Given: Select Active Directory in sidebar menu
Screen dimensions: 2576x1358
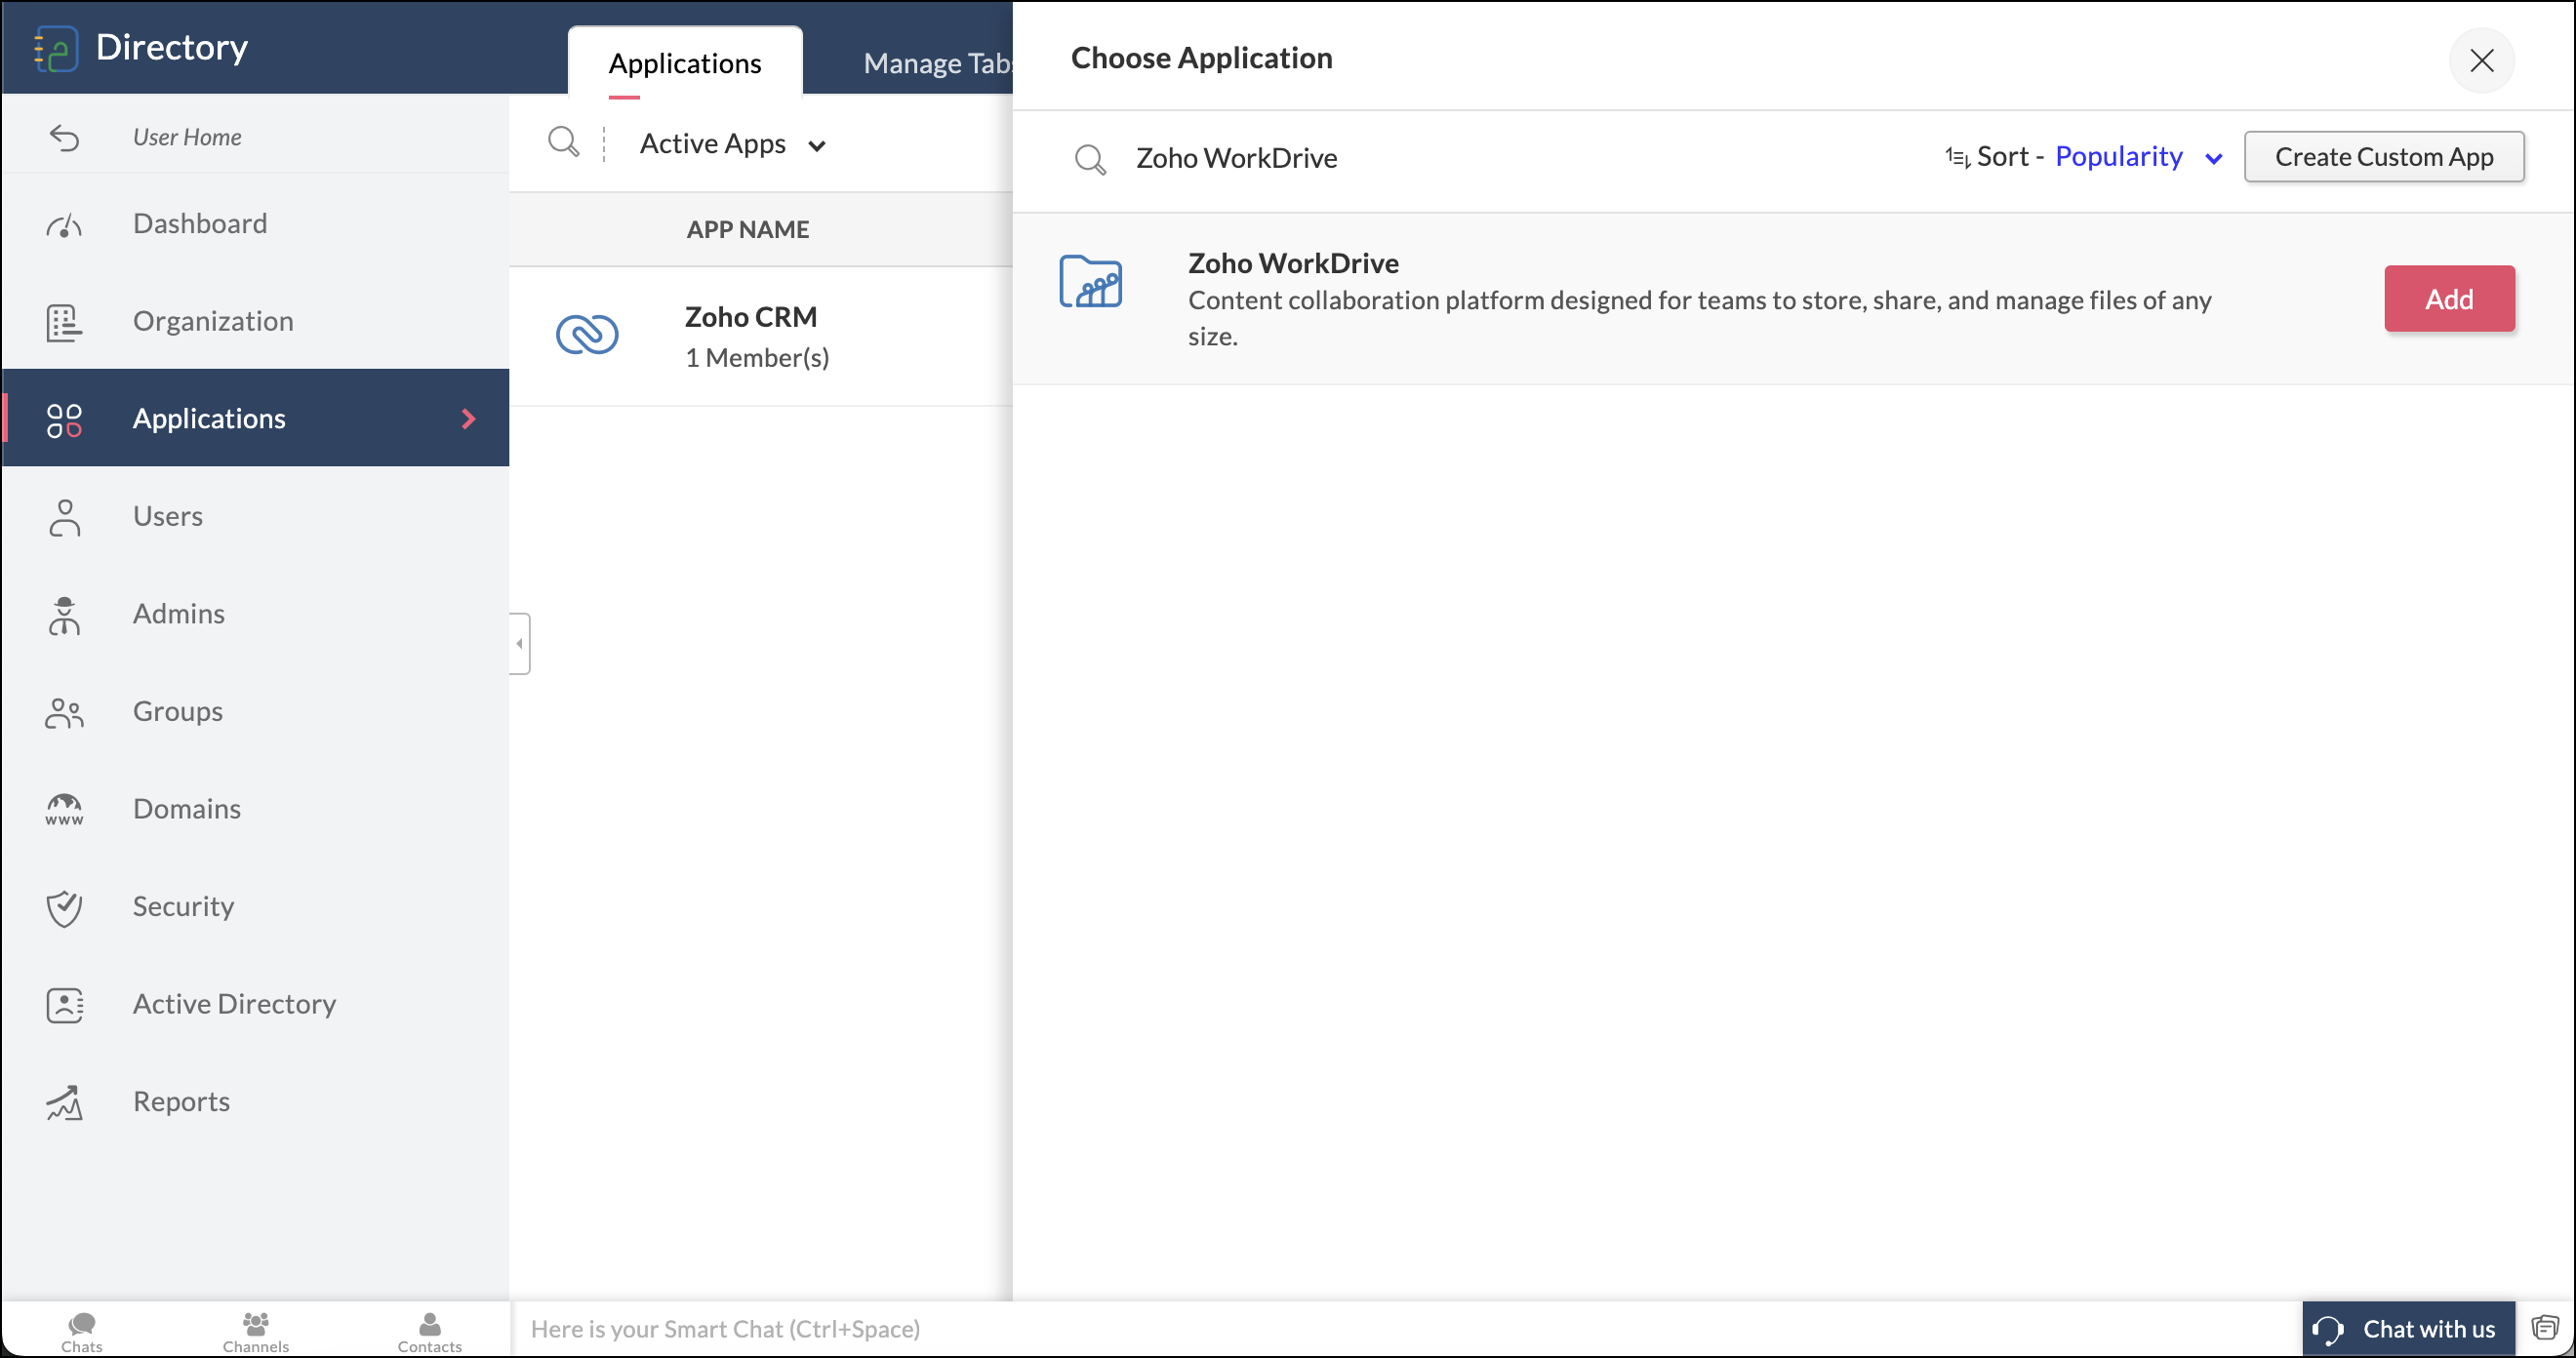Looking at the screenshot, I should coord(234,1004).
